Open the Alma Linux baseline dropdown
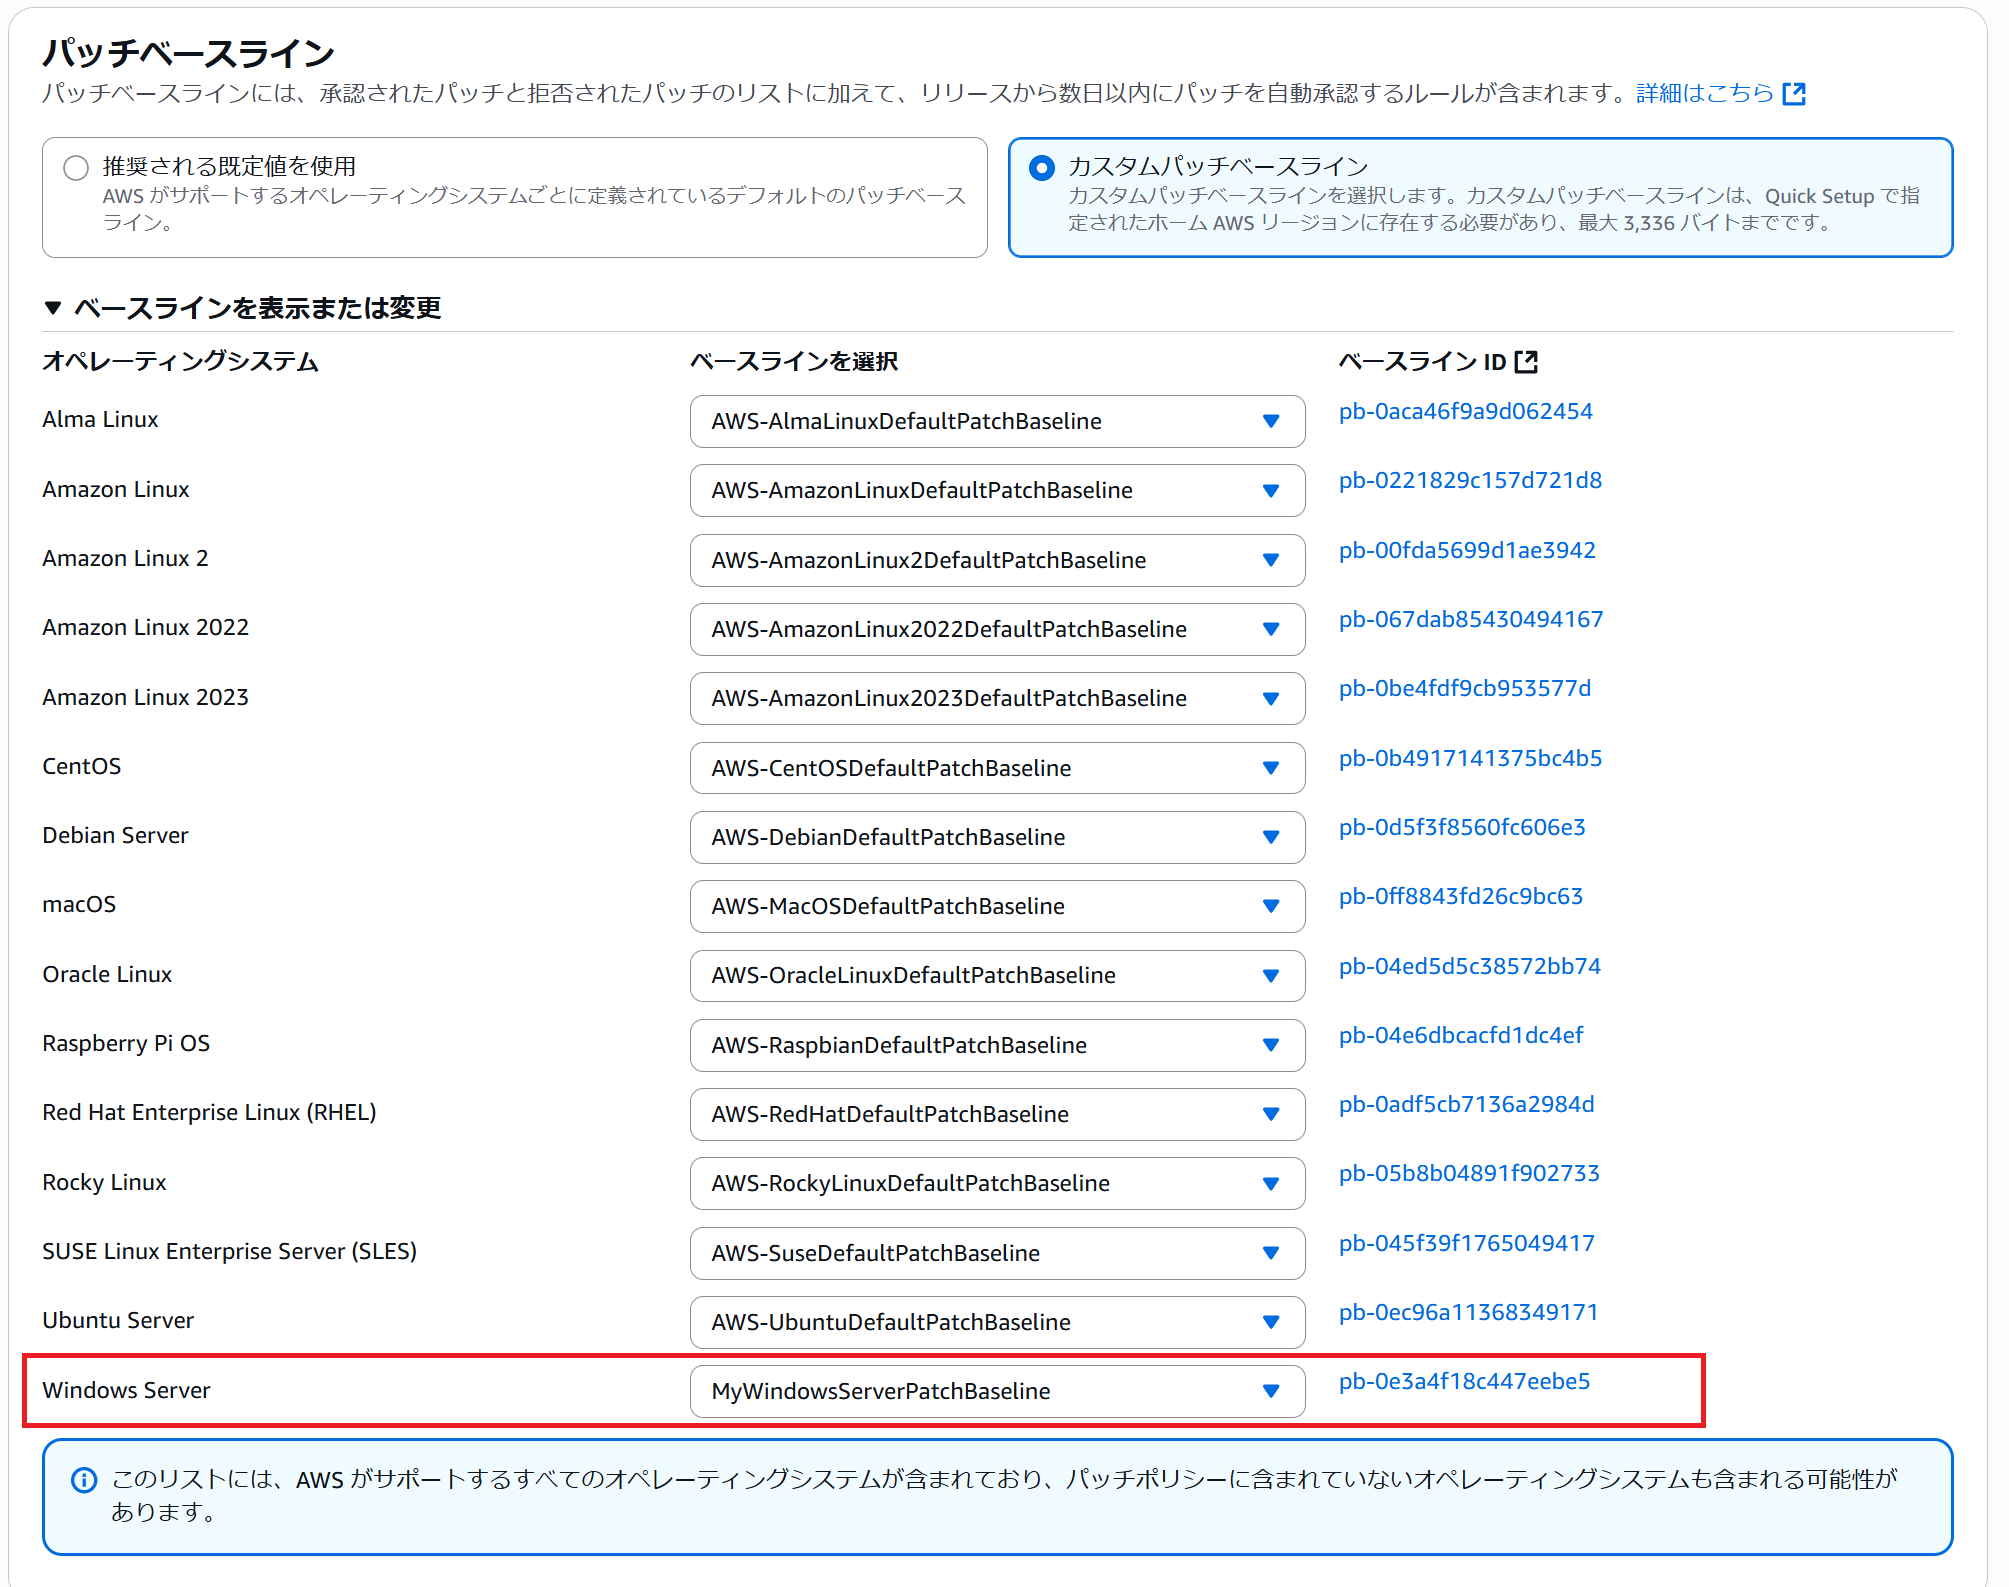The width and height of the screenshot is (2009, 1587). click(996, 421)
